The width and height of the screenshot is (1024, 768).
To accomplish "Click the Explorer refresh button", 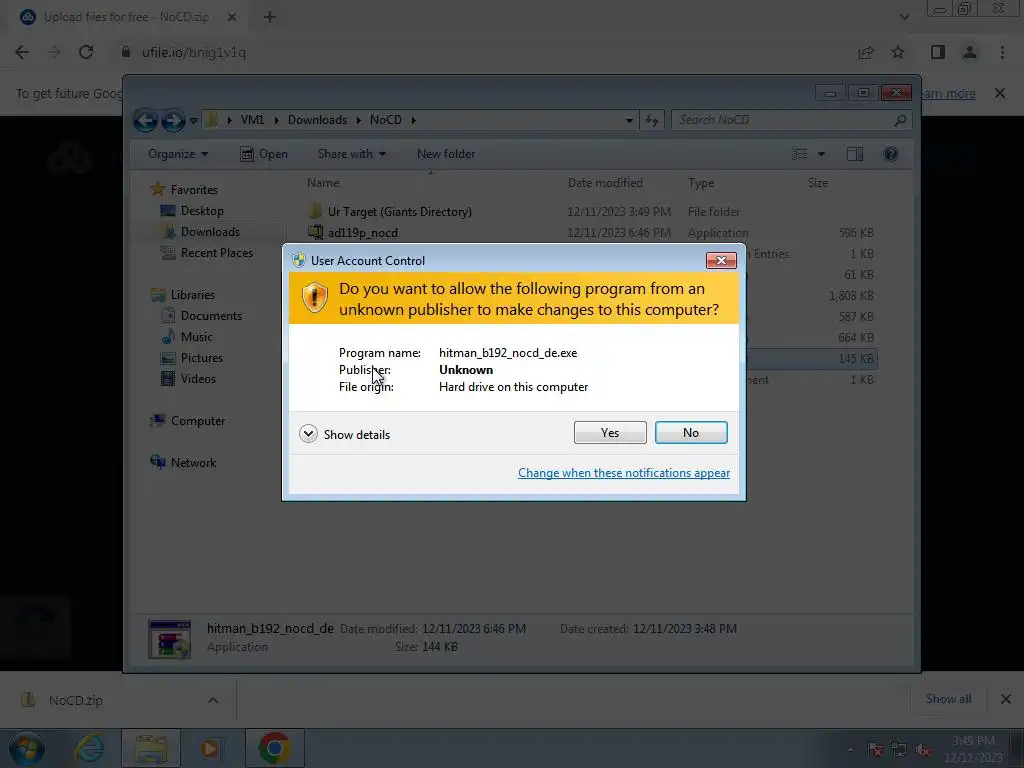I will click(652, 120).
